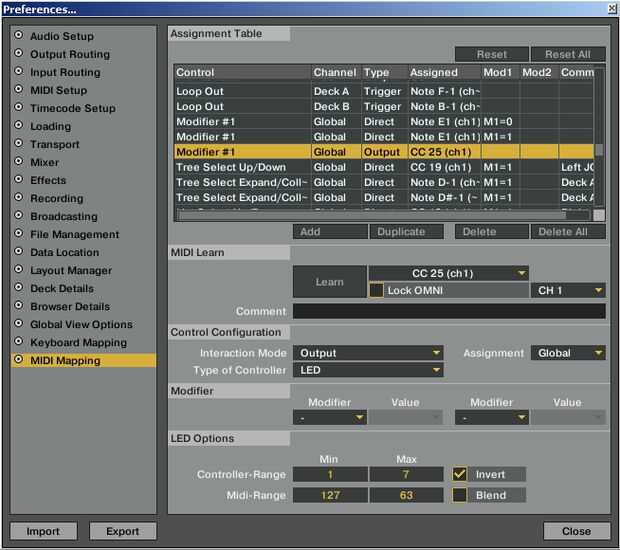This screenshot has width=620, height=550.
Task: Click the Channel column header
Action: click(x=336, y=73)
